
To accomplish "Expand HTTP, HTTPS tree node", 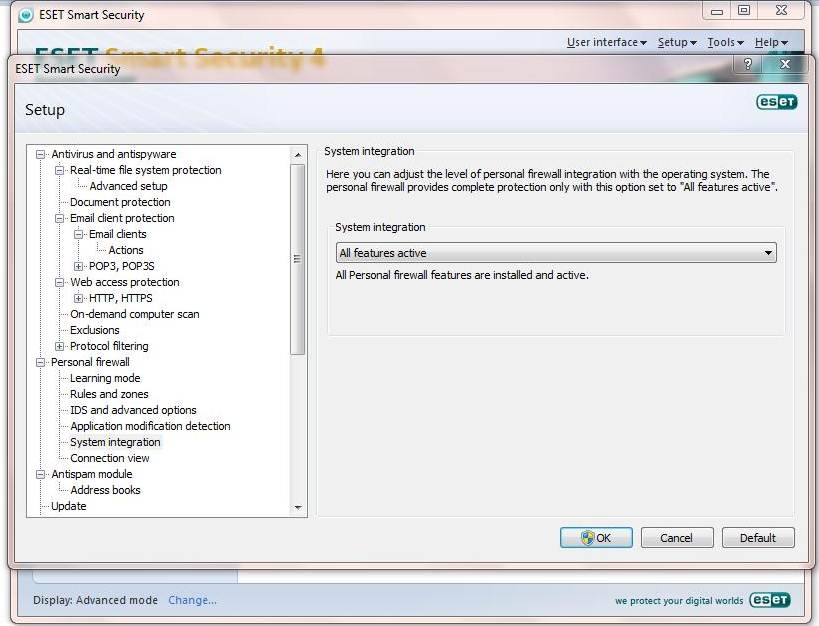I will click(x=78, y=298).
